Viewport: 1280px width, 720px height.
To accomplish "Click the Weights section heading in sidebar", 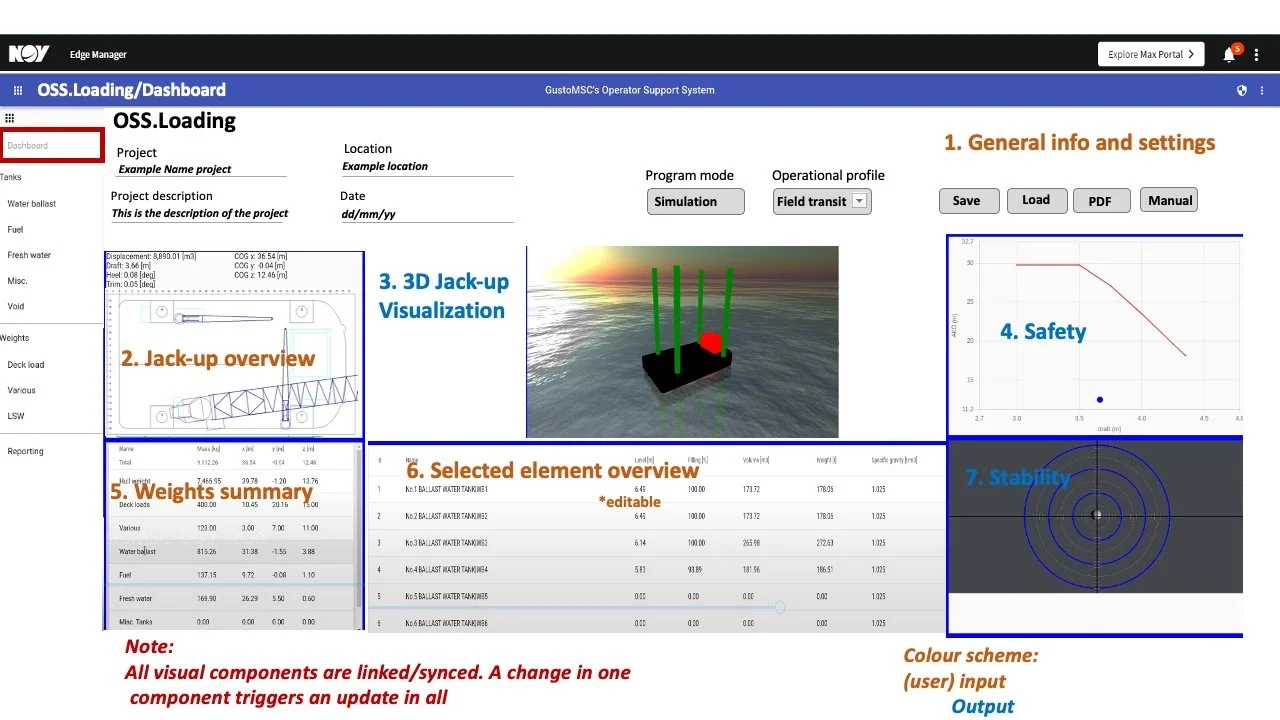I will (x=14, y=339).
